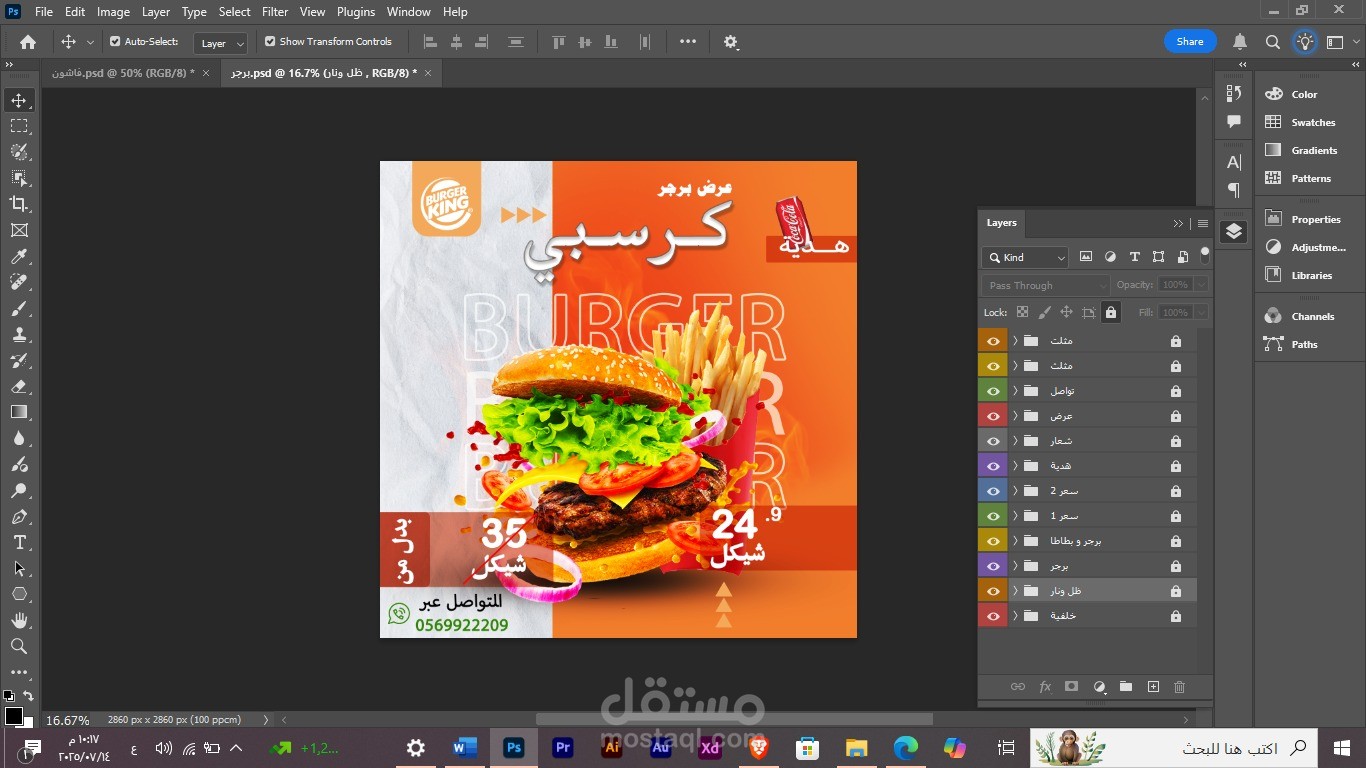Screen dimensions: 1366x768
Task: Select the Zoom tool
Action: pyautogui.click(x=19, y=647)
